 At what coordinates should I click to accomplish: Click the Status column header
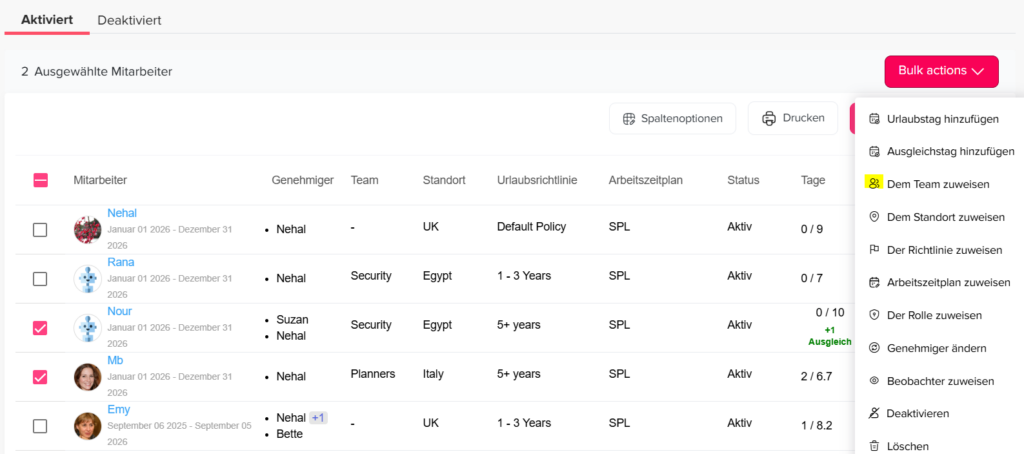[x=743, y=180]
